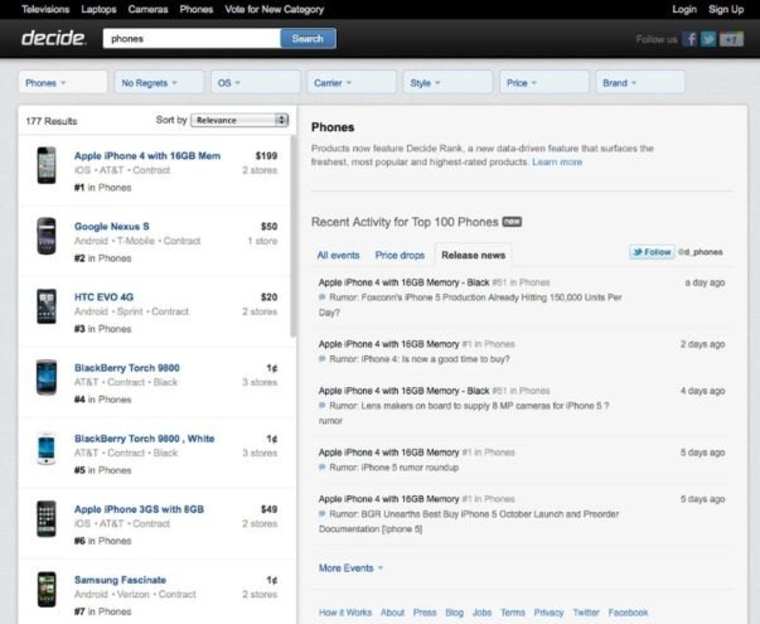Click the Facebook follow icon in header

(691, 39)
